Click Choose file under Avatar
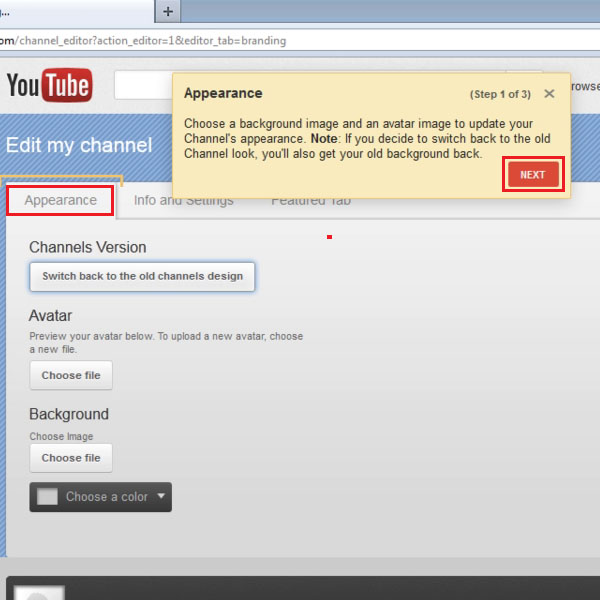The width and height of the screenshot is (600, 600). point(71,375)
